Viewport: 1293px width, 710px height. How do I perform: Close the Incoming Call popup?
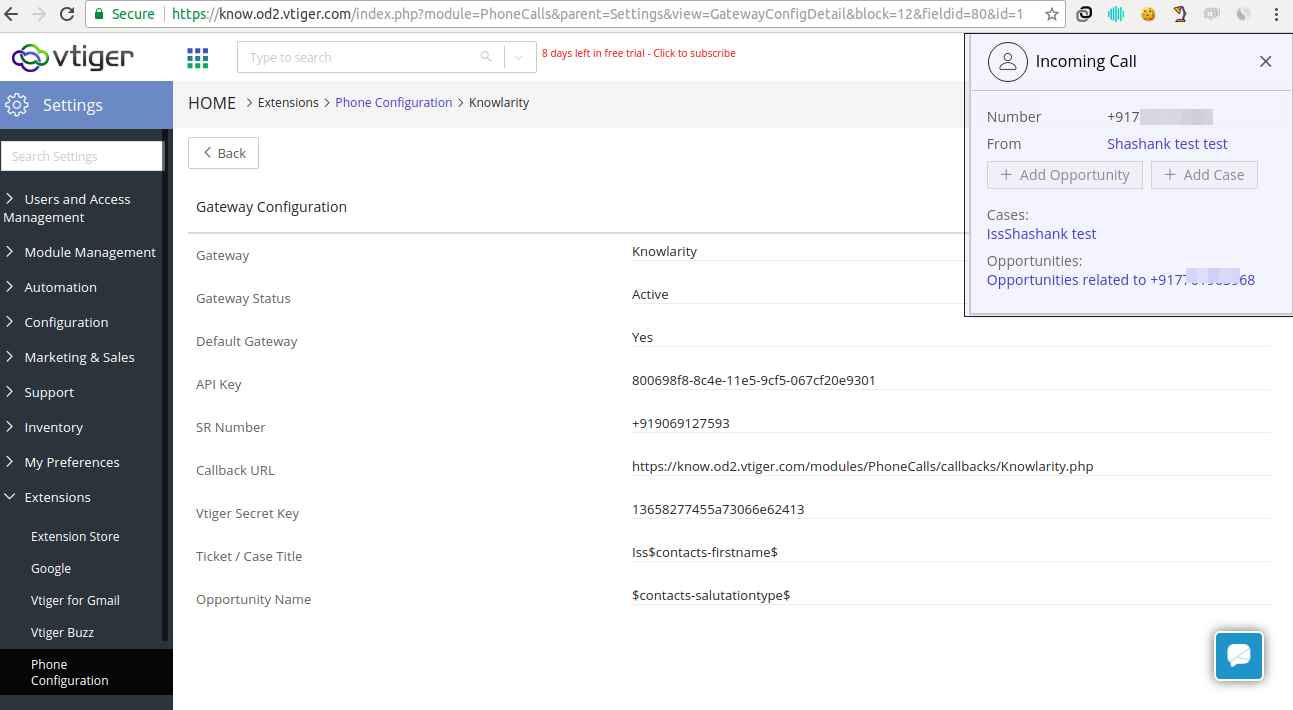click(1265, 61)
